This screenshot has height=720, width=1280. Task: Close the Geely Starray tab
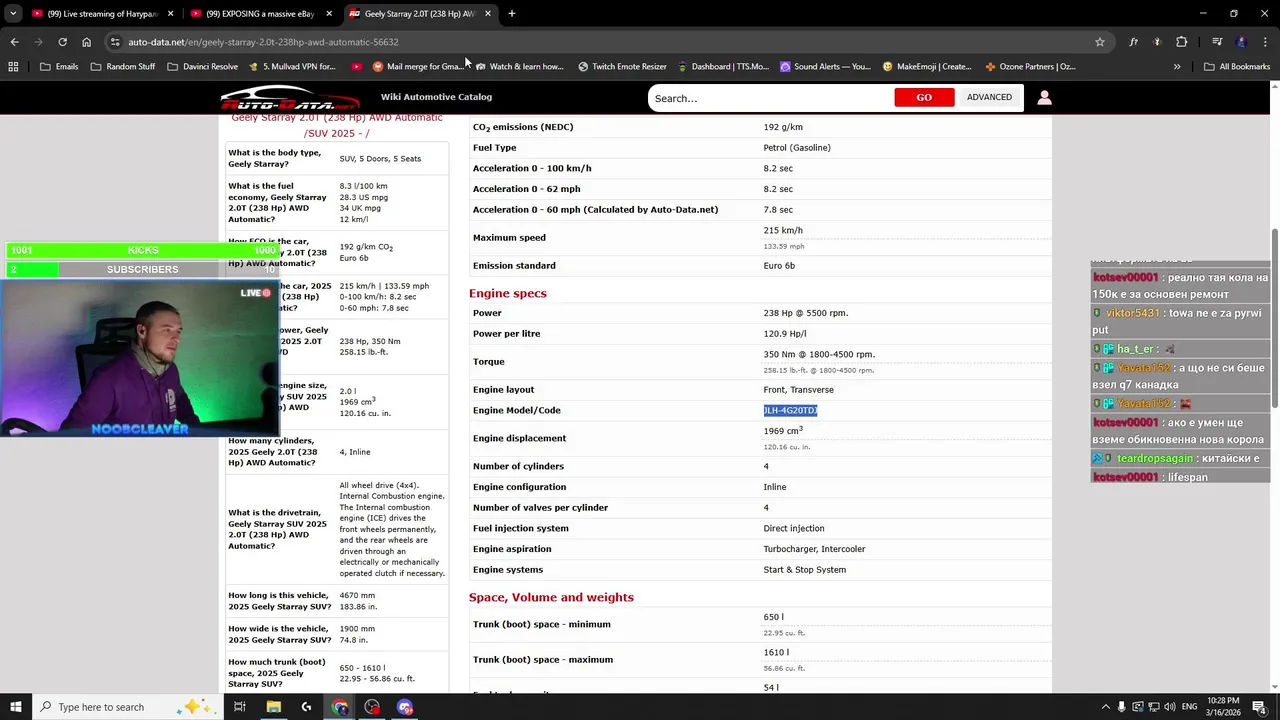point(488,14)
